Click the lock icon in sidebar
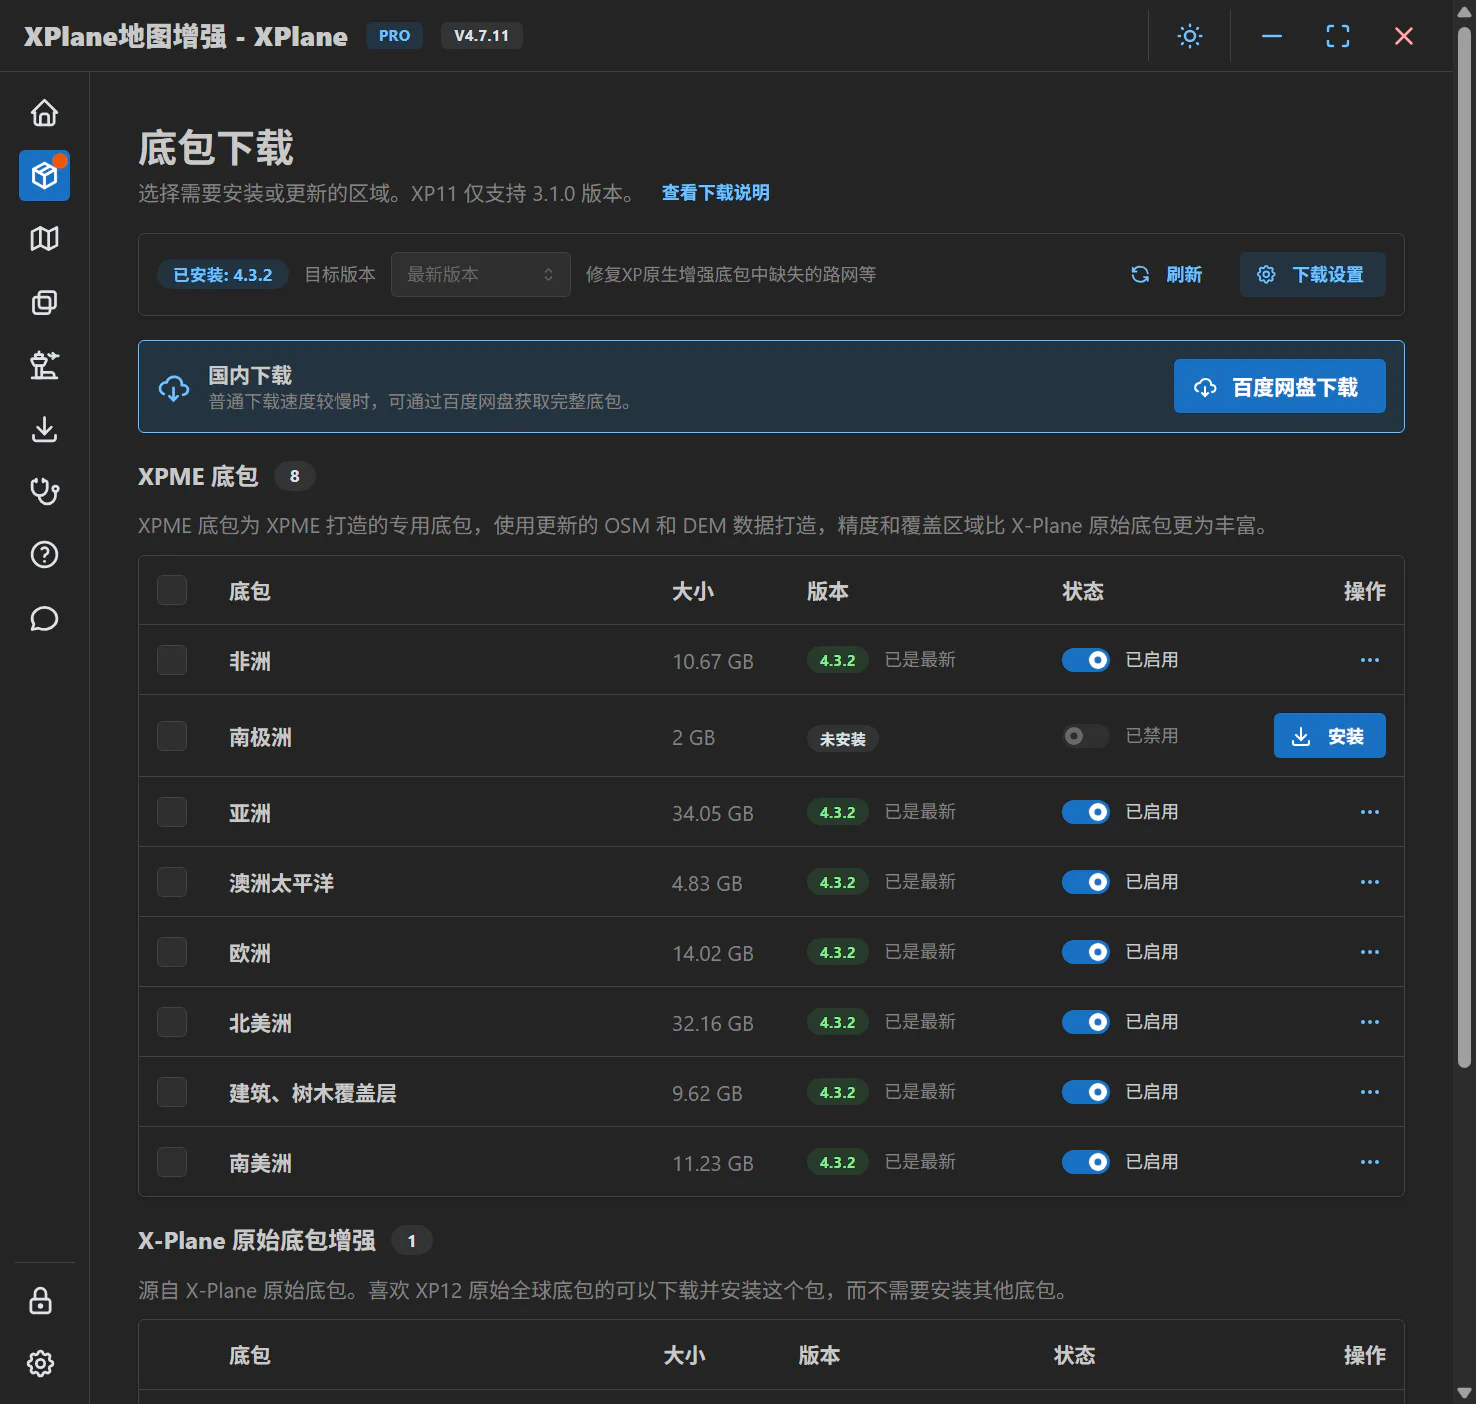Viewport: 1476px width, 1404px height. coord(40,1301)
